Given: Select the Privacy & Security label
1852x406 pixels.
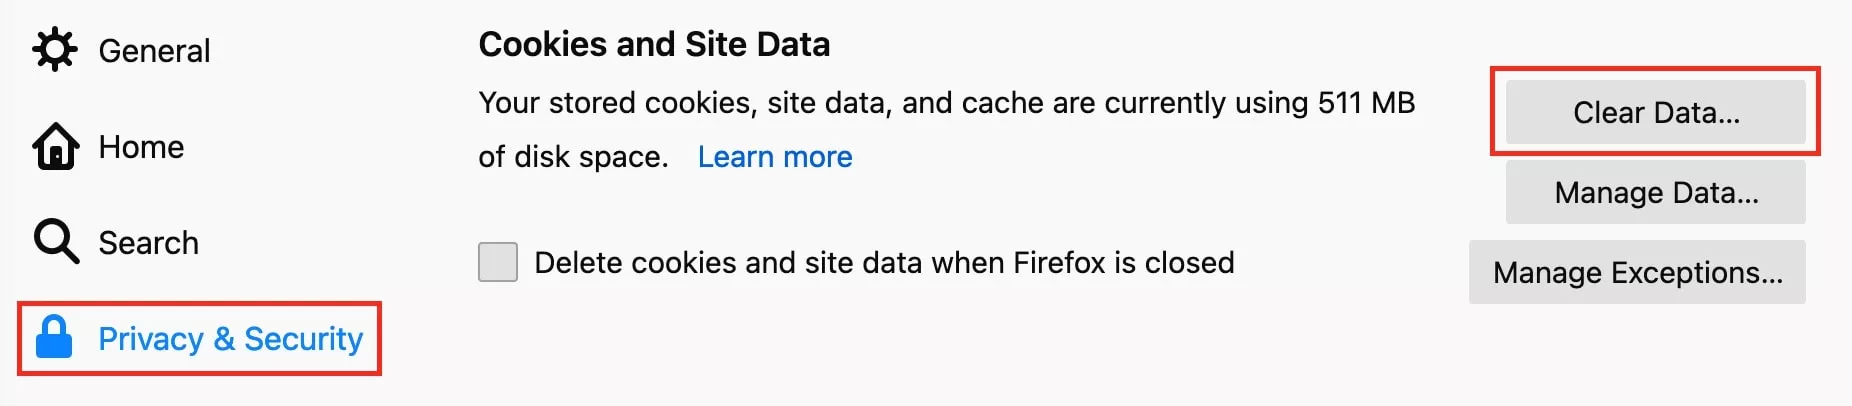Looking at the screenshot, I should (x=230, y=339).
